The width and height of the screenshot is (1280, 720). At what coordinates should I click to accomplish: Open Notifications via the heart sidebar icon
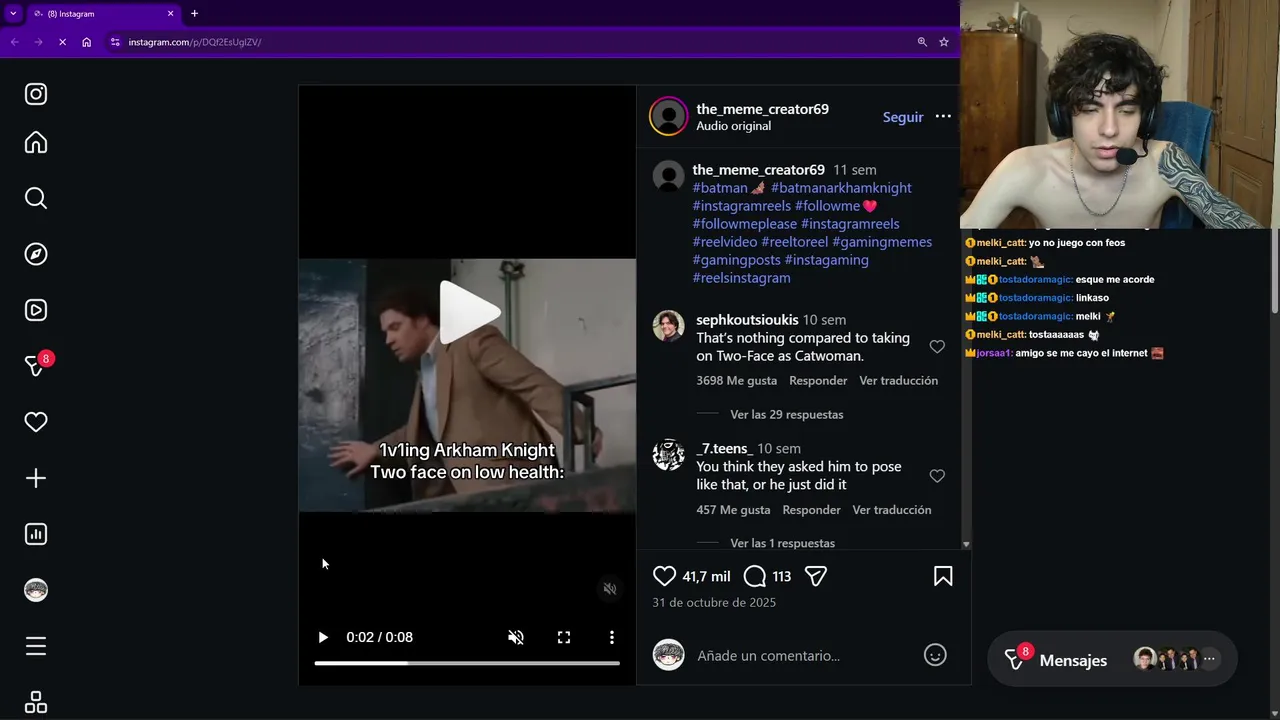[36, 422]
